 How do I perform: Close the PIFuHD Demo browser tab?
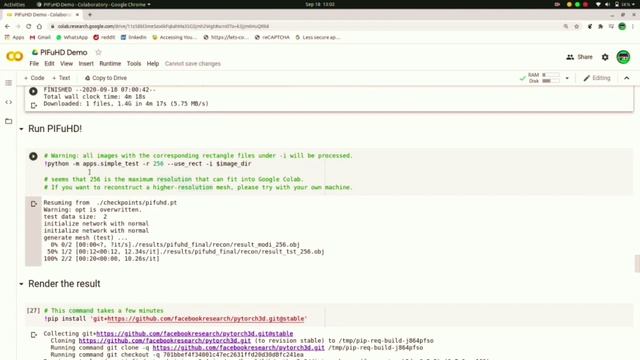tap(77, 15)
